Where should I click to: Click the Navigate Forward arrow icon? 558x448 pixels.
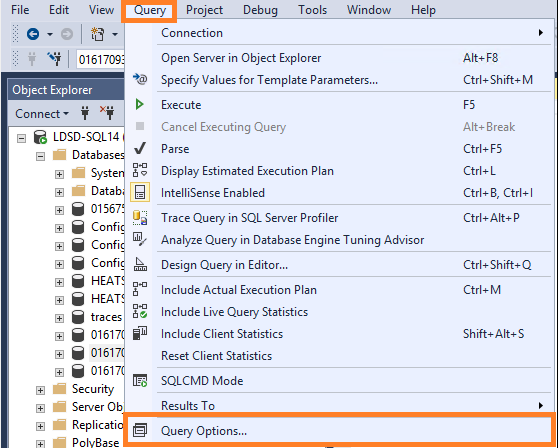pos(67,34)
